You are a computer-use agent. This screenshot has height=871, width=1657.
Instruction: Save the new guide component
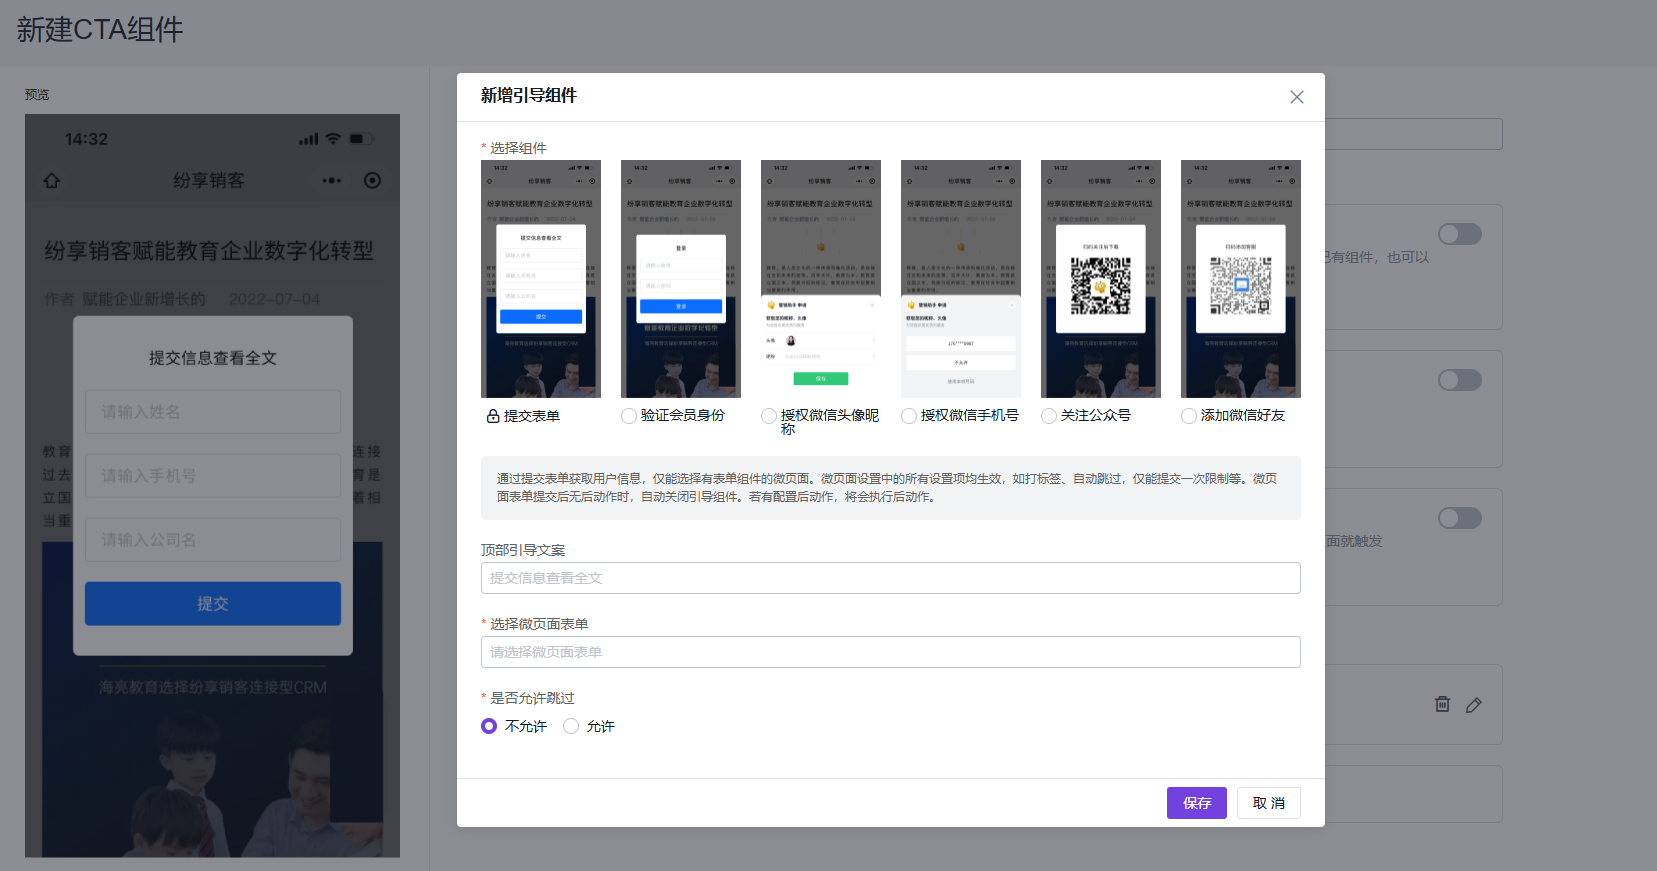click(x=1196, y=803)
